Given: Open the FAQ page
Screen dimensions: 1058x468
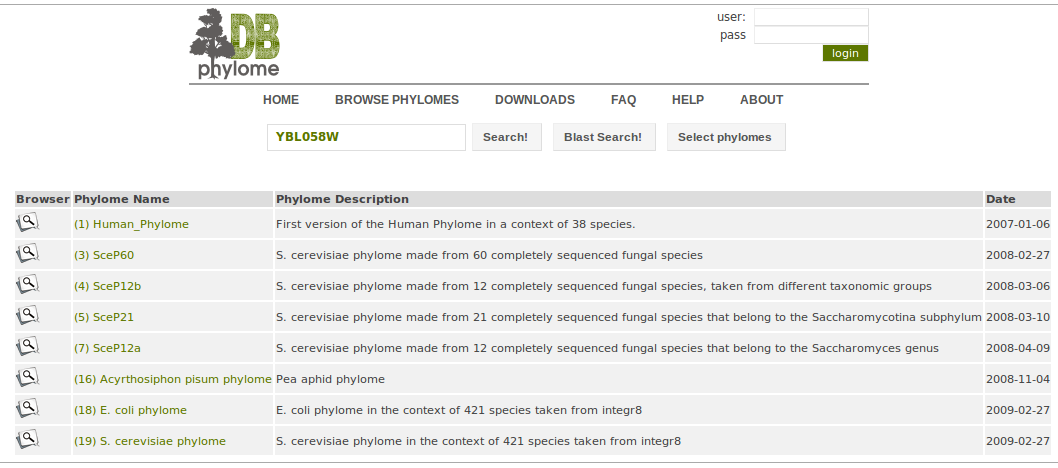Looking at the screenshot, I should 623,100.
